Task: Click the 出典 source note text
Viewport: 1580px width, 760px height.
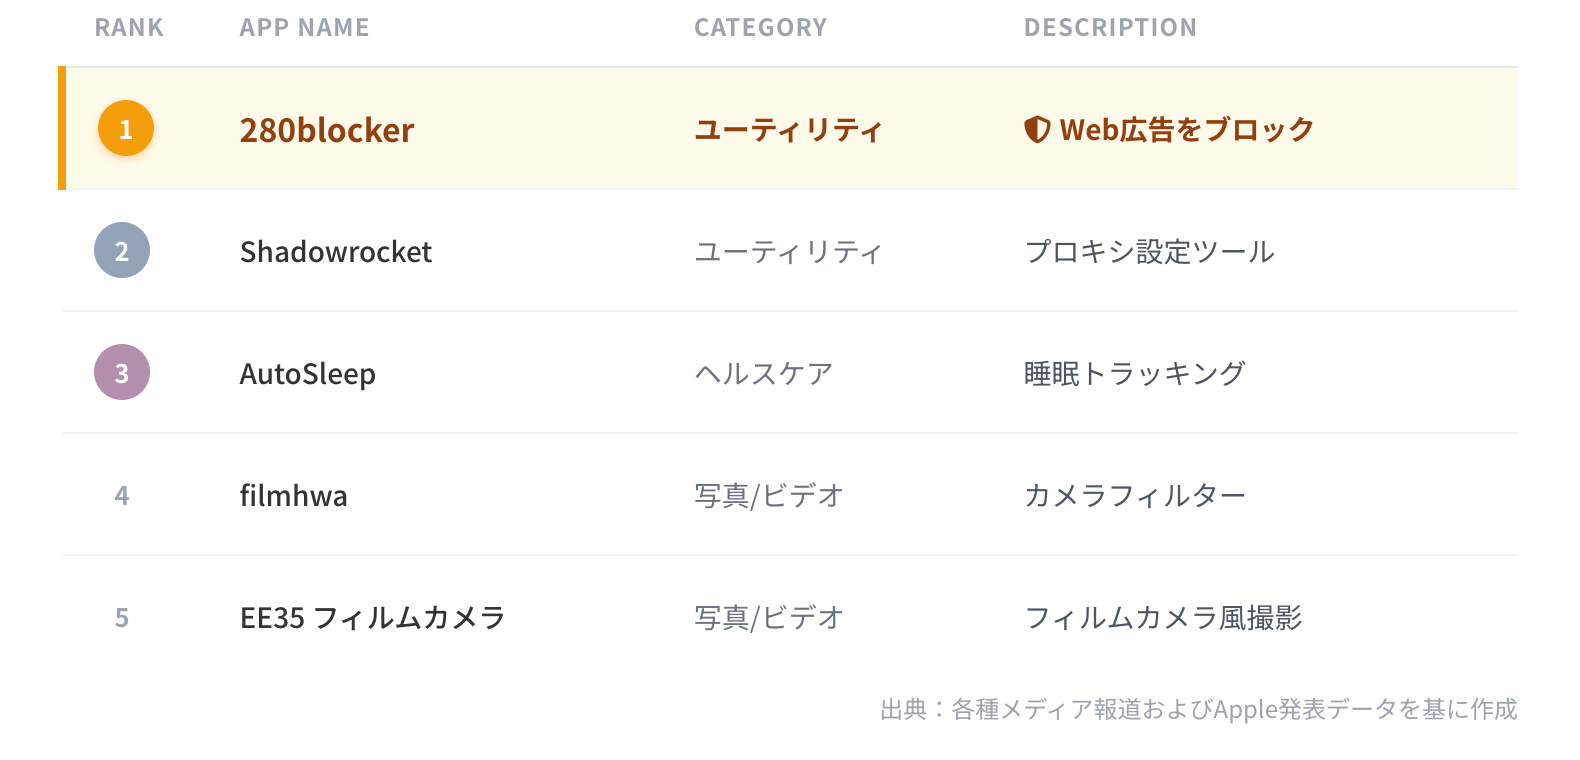Action: click(x=1198, y=709)
